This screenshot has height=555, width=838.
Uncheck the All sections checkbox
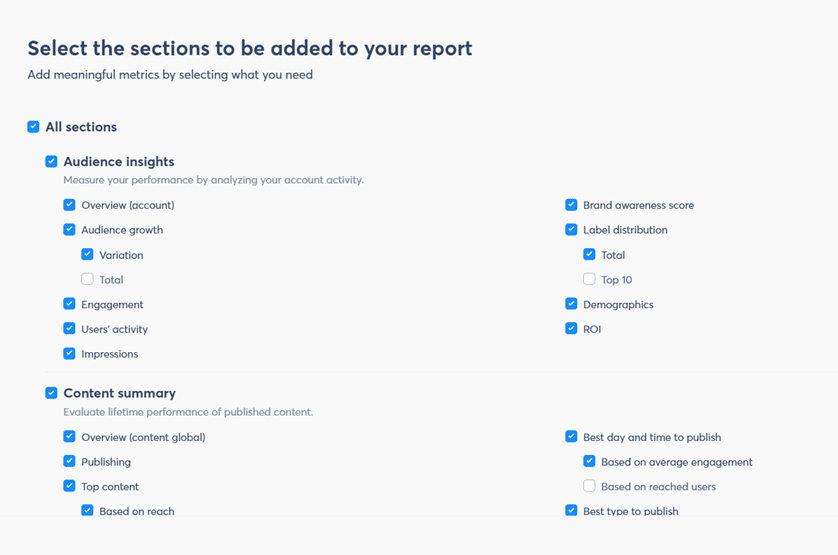point(33,127)
